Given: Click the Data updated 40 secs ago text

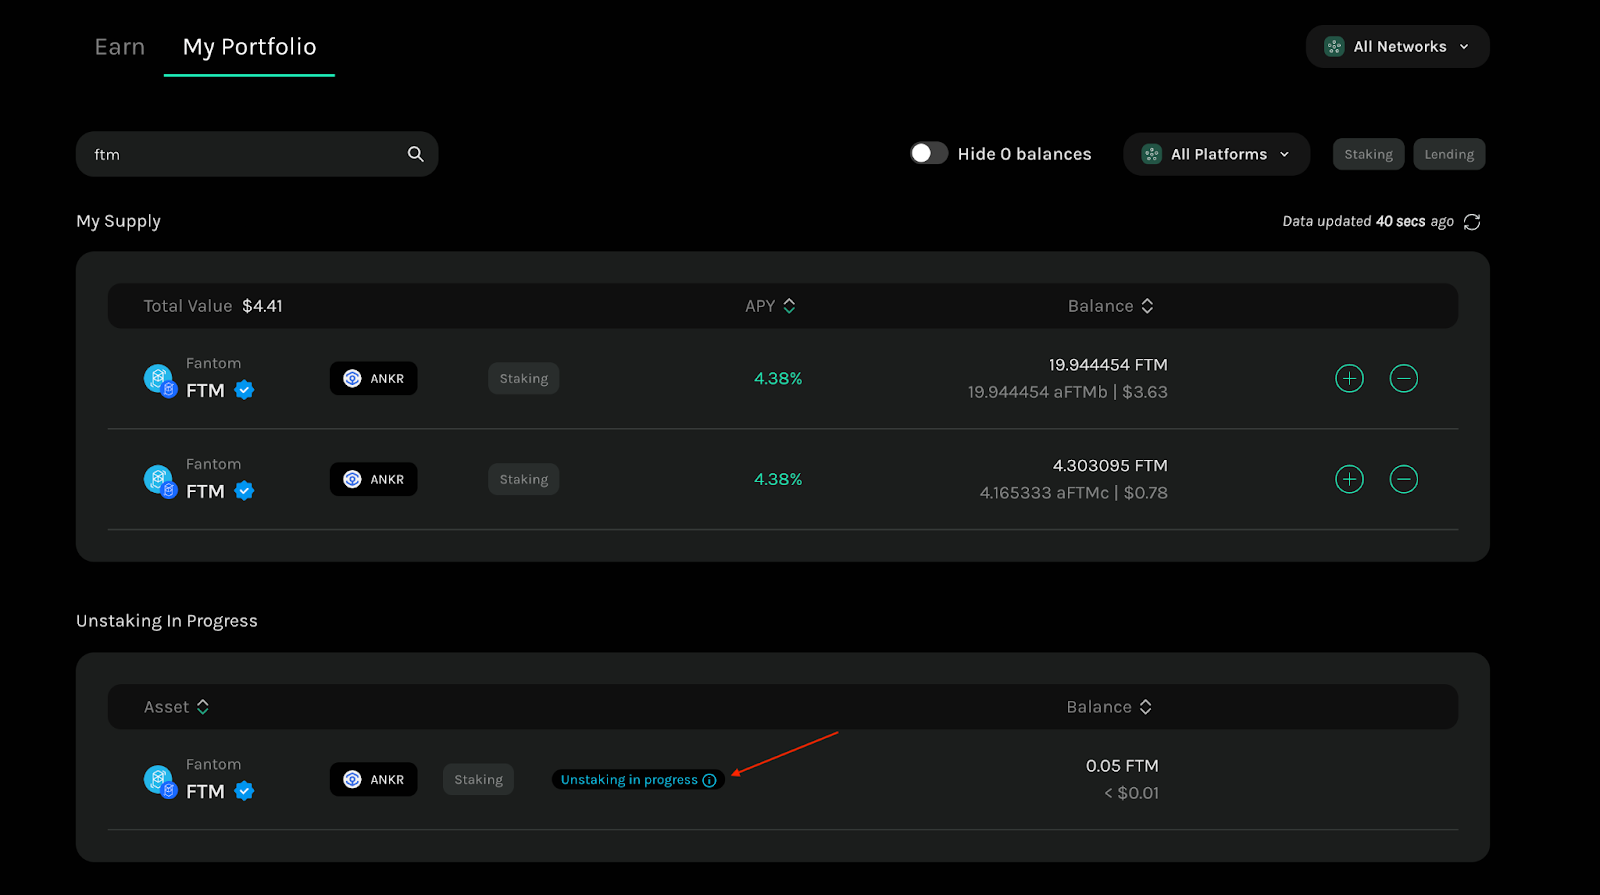Looking at the screenshot, I should tap(1368, 221).
